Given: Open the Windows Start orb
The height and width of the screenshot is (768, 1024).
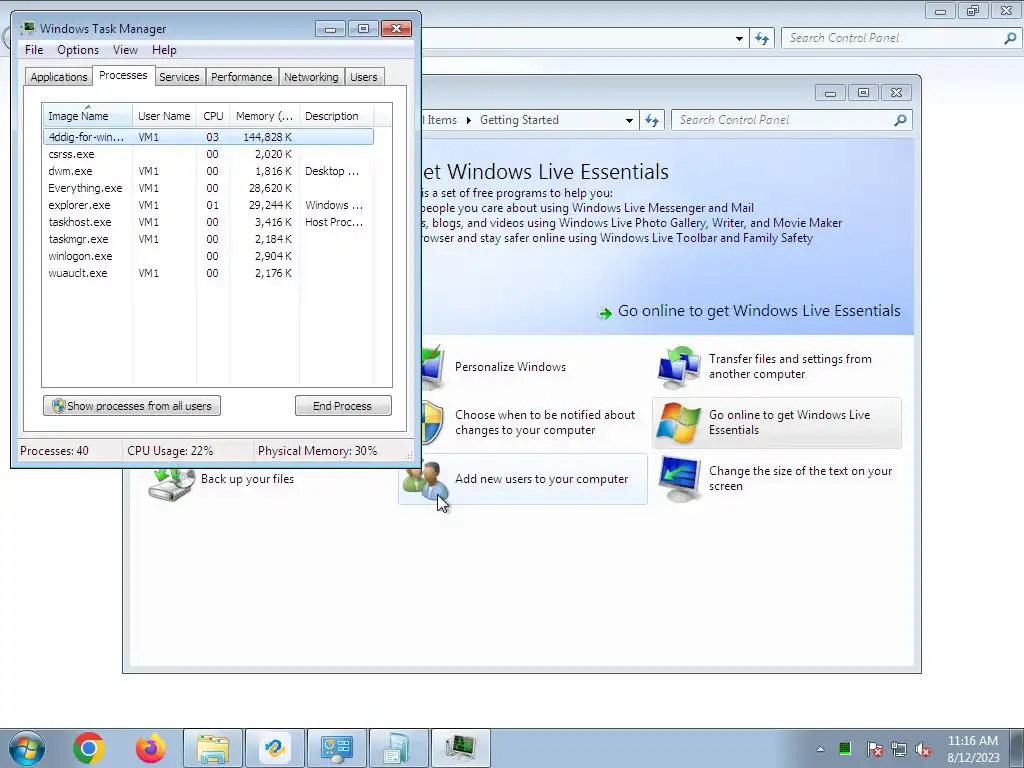Looking at the screenshot, I should pos(27,748).
